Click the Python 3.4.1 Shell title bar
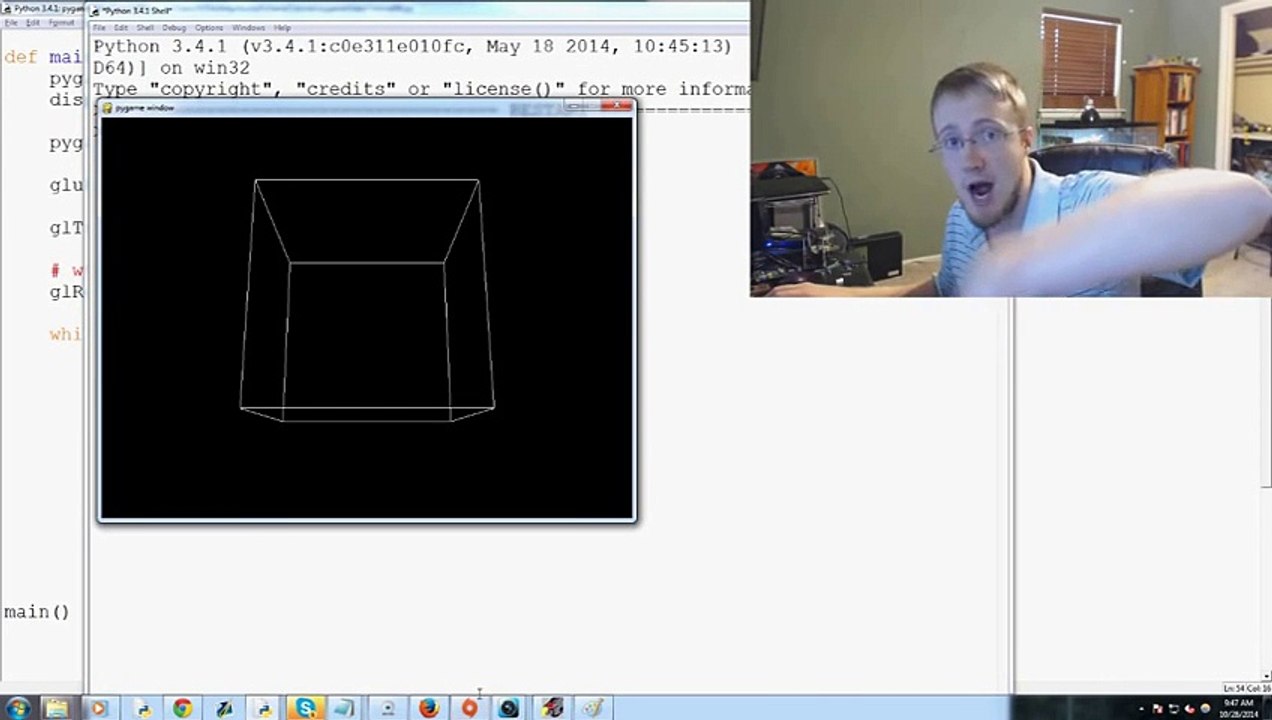 point(420,10)
